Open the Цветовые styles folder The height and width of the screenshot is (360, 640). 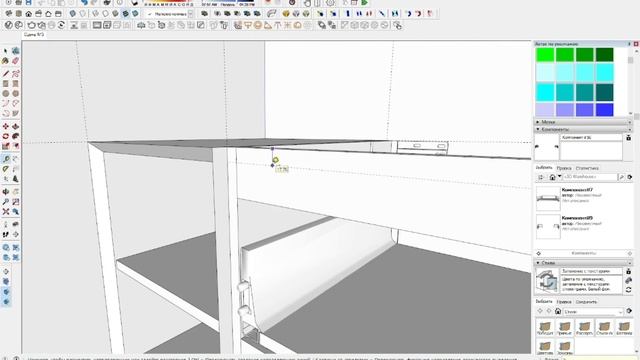[x=544, y=348]
